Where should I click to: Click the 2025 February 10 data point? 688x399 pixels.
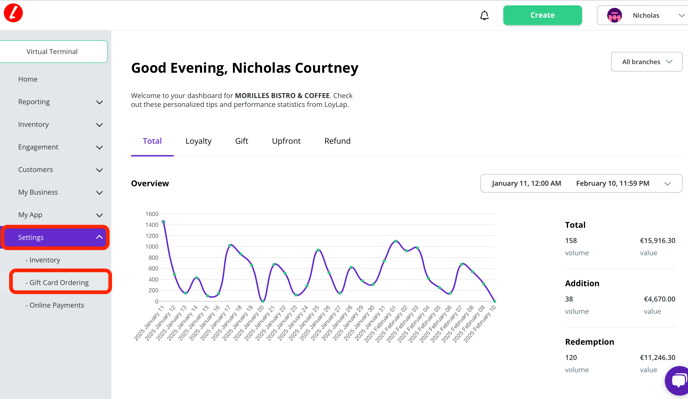[494, 301]
